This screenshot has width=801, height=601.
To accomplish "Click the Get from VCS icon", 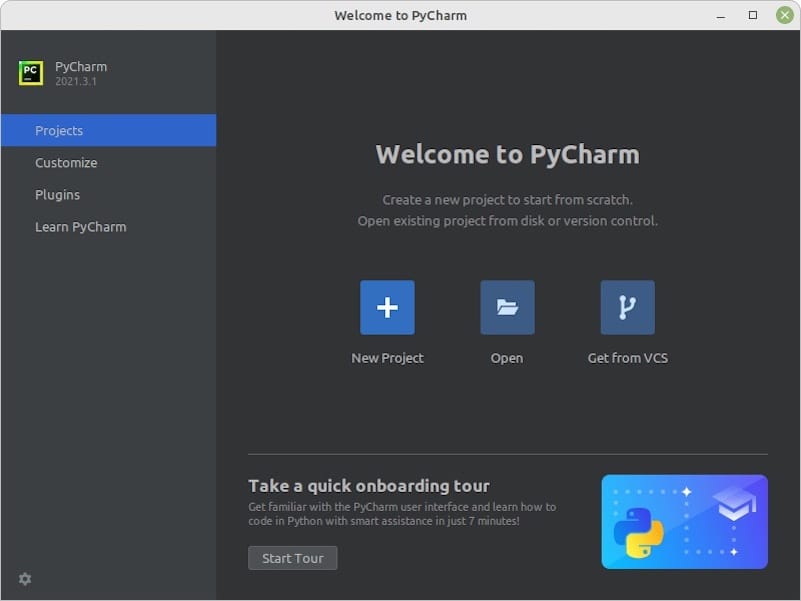I will 626,307.
